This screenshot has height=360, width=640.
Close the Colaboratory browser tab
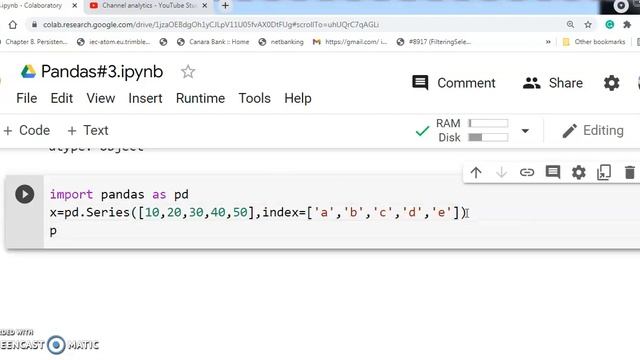pyautogui.click(x=75, y=6)
